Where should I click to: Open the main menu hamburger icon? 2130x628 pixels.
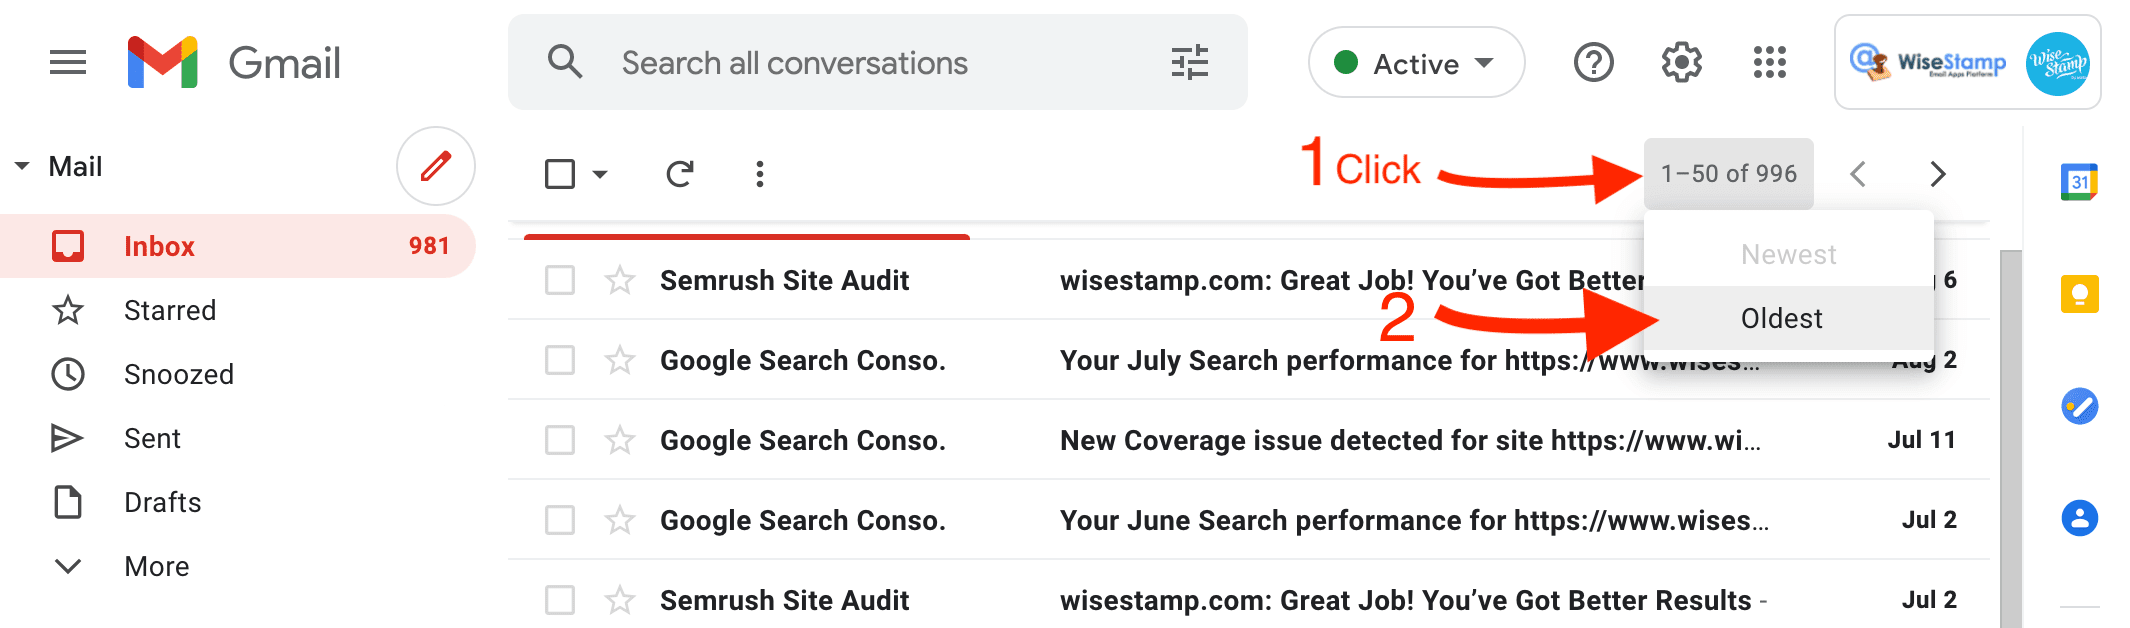coord(68,63)
